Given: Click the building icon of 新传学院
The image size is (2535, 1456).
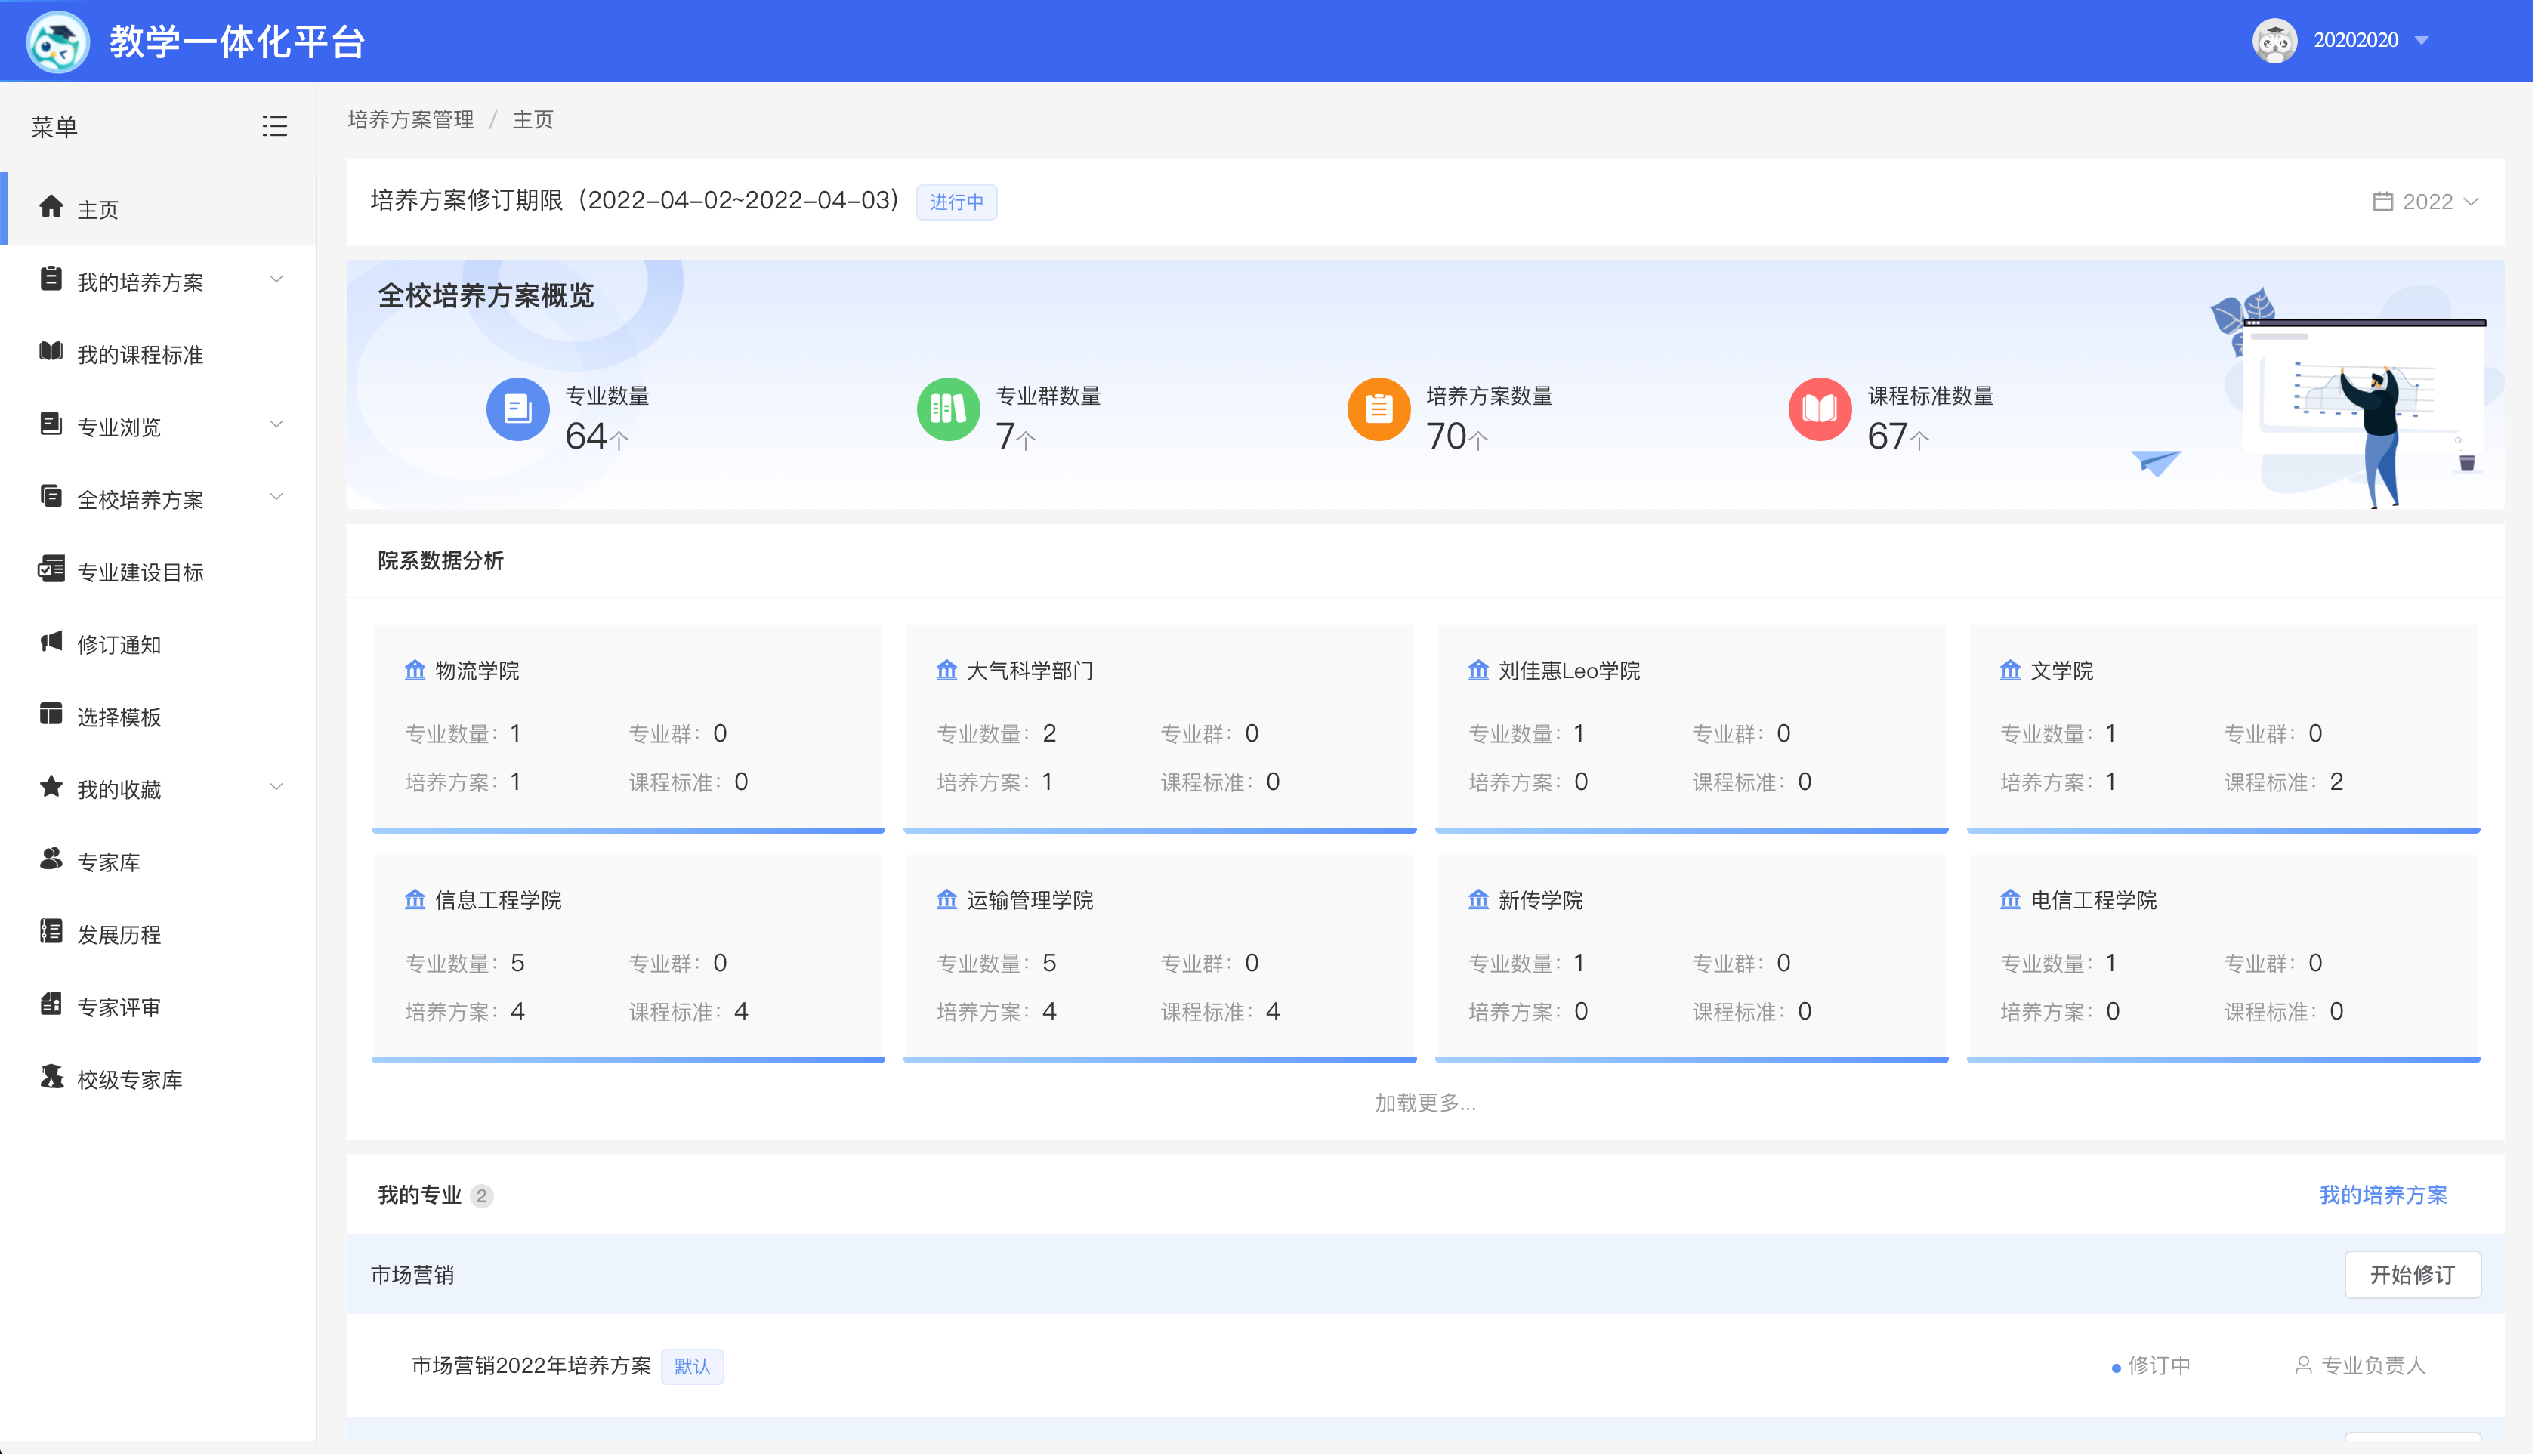Looking at the screenshot, I should pyautogui.click(x=1478, y=900).
